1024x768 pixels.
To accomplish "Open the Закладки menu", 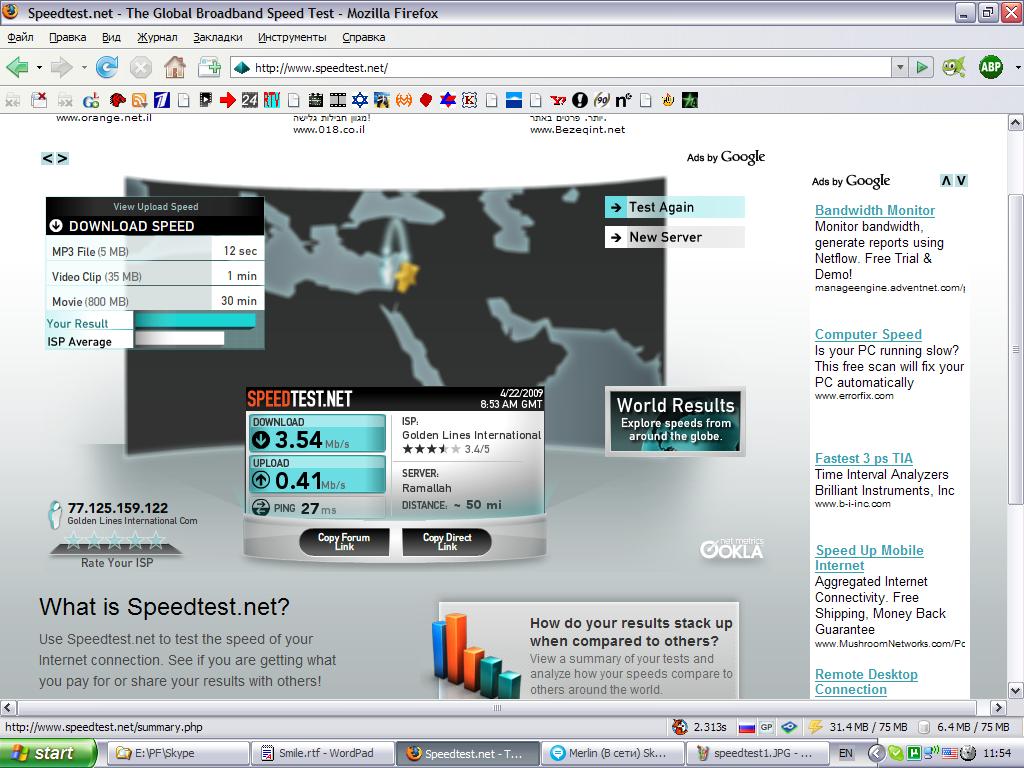I will [218, 37].
